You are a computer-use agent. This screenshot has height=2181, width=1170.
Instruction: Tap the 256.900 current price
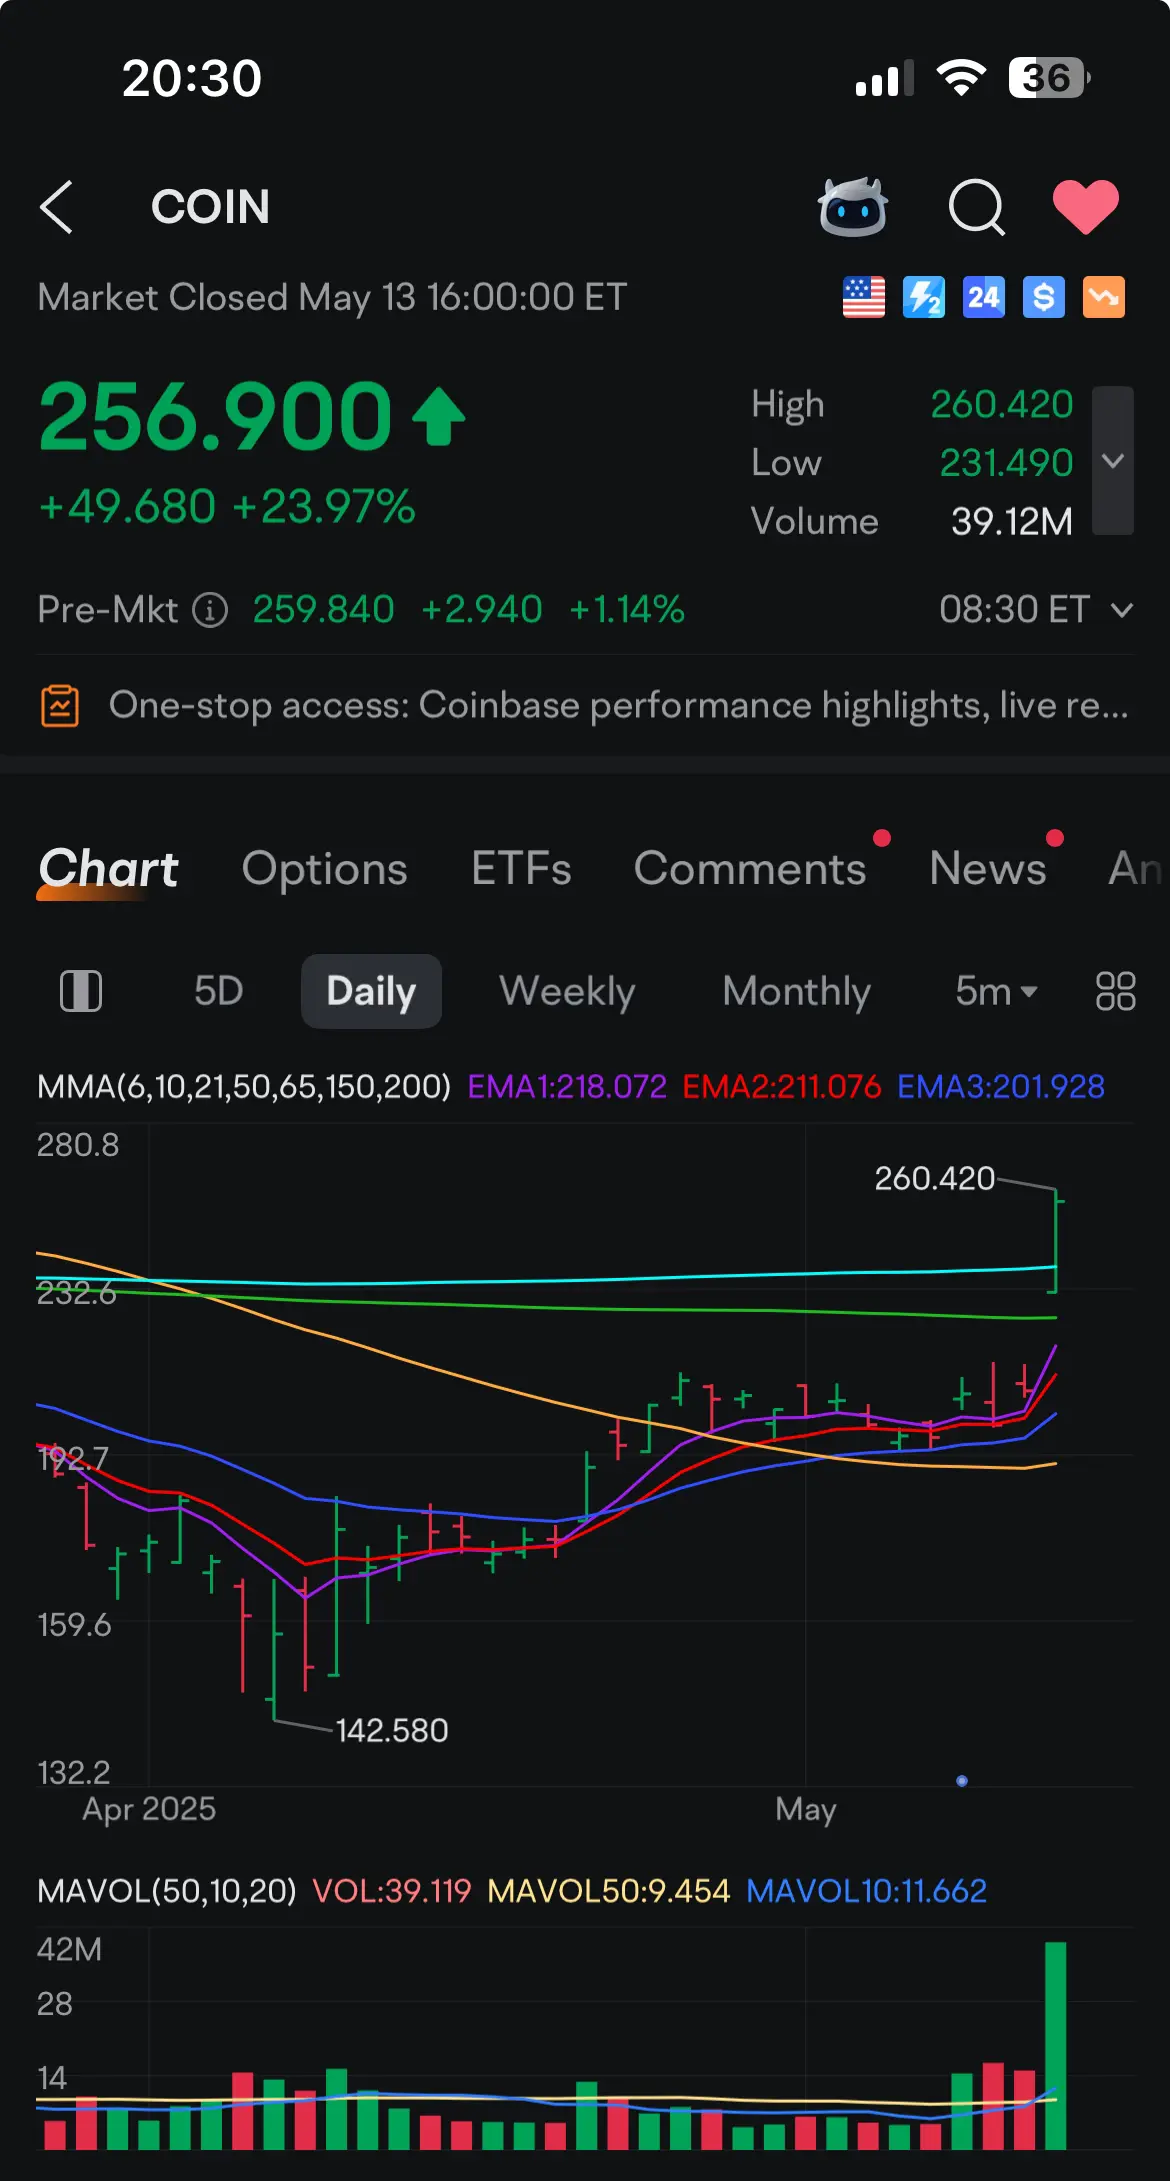click(215, 416)
